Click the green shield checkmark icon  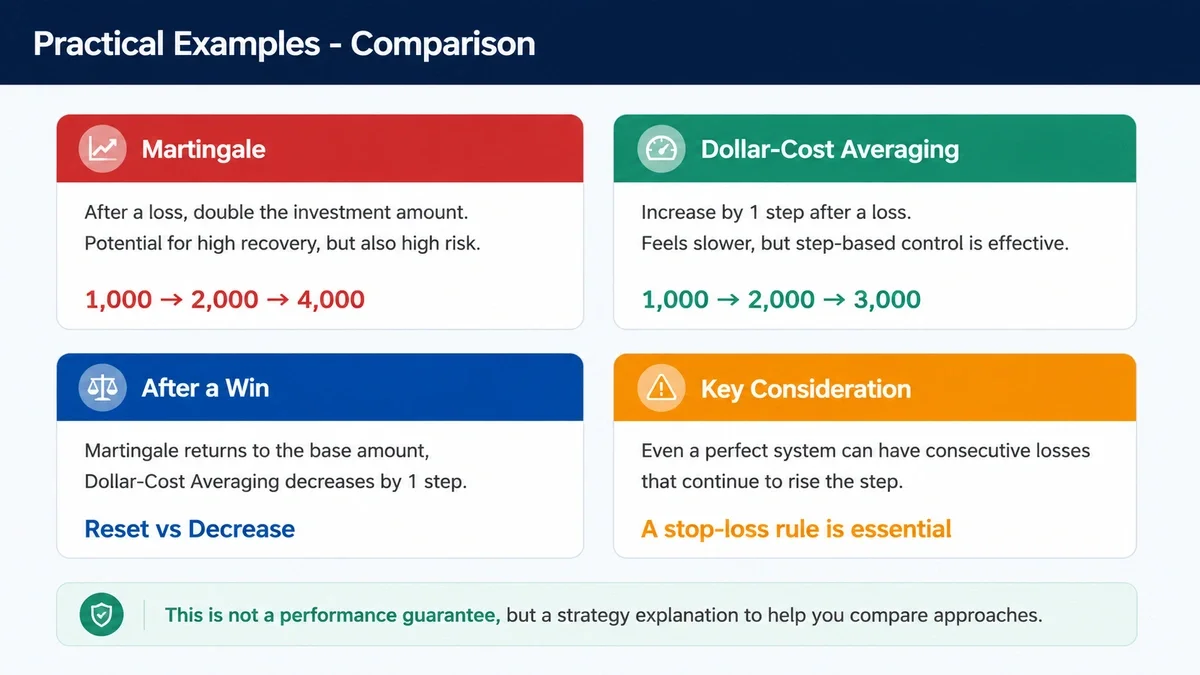point(101,614)
